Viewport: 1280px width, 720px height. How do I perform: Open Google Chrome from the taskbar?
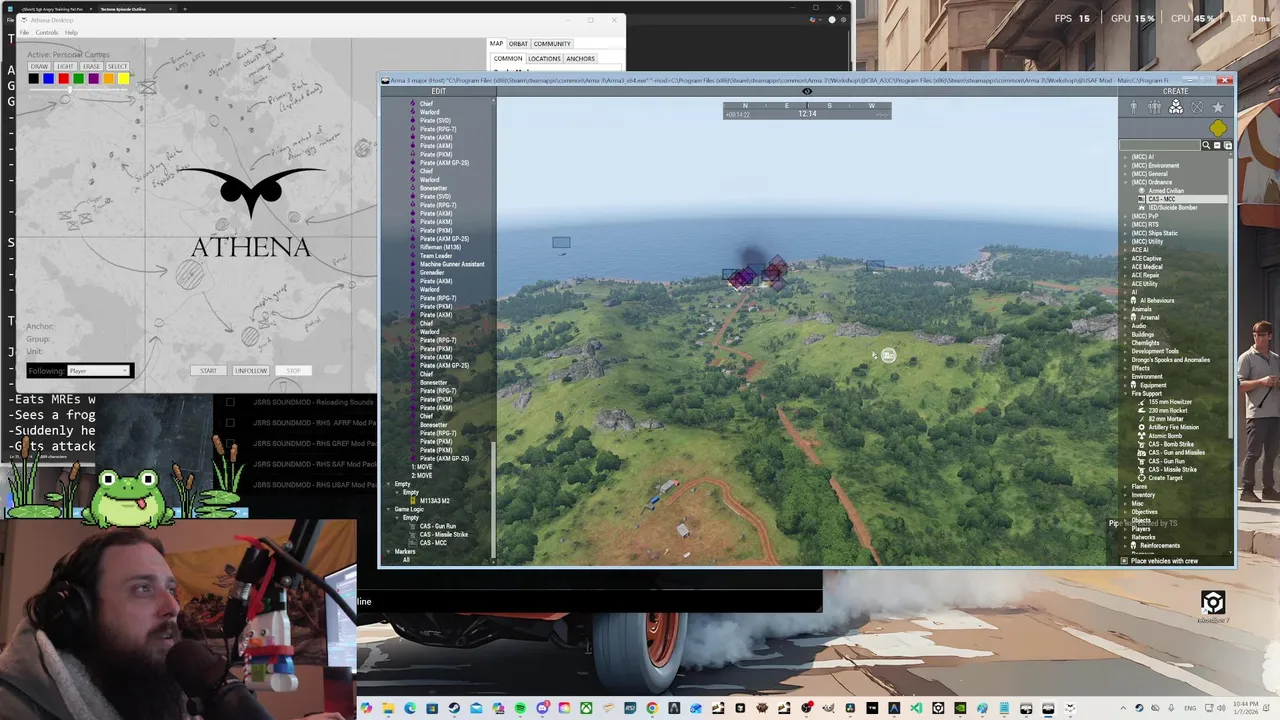click(x=652, y=708)
